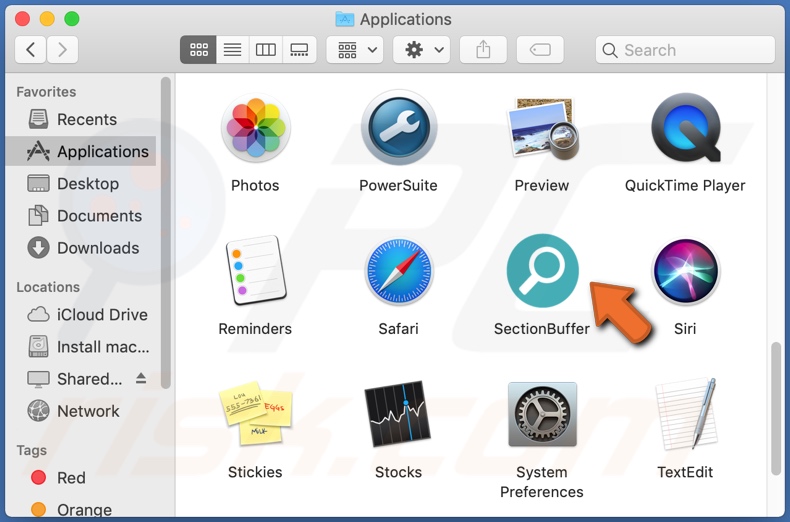Open the Photos app icon
The image size is (790, 522).
(x=255, y=128)
